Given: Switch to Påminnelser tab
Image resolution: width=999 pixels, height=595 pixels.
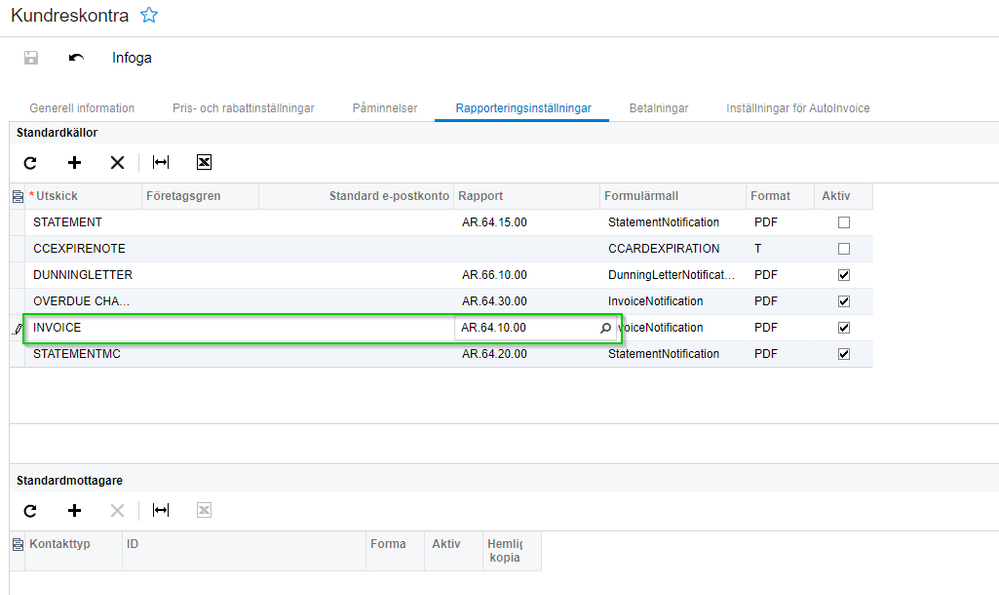Looking at the screenshot, I should pyautogui.click(x=385, y=108).
